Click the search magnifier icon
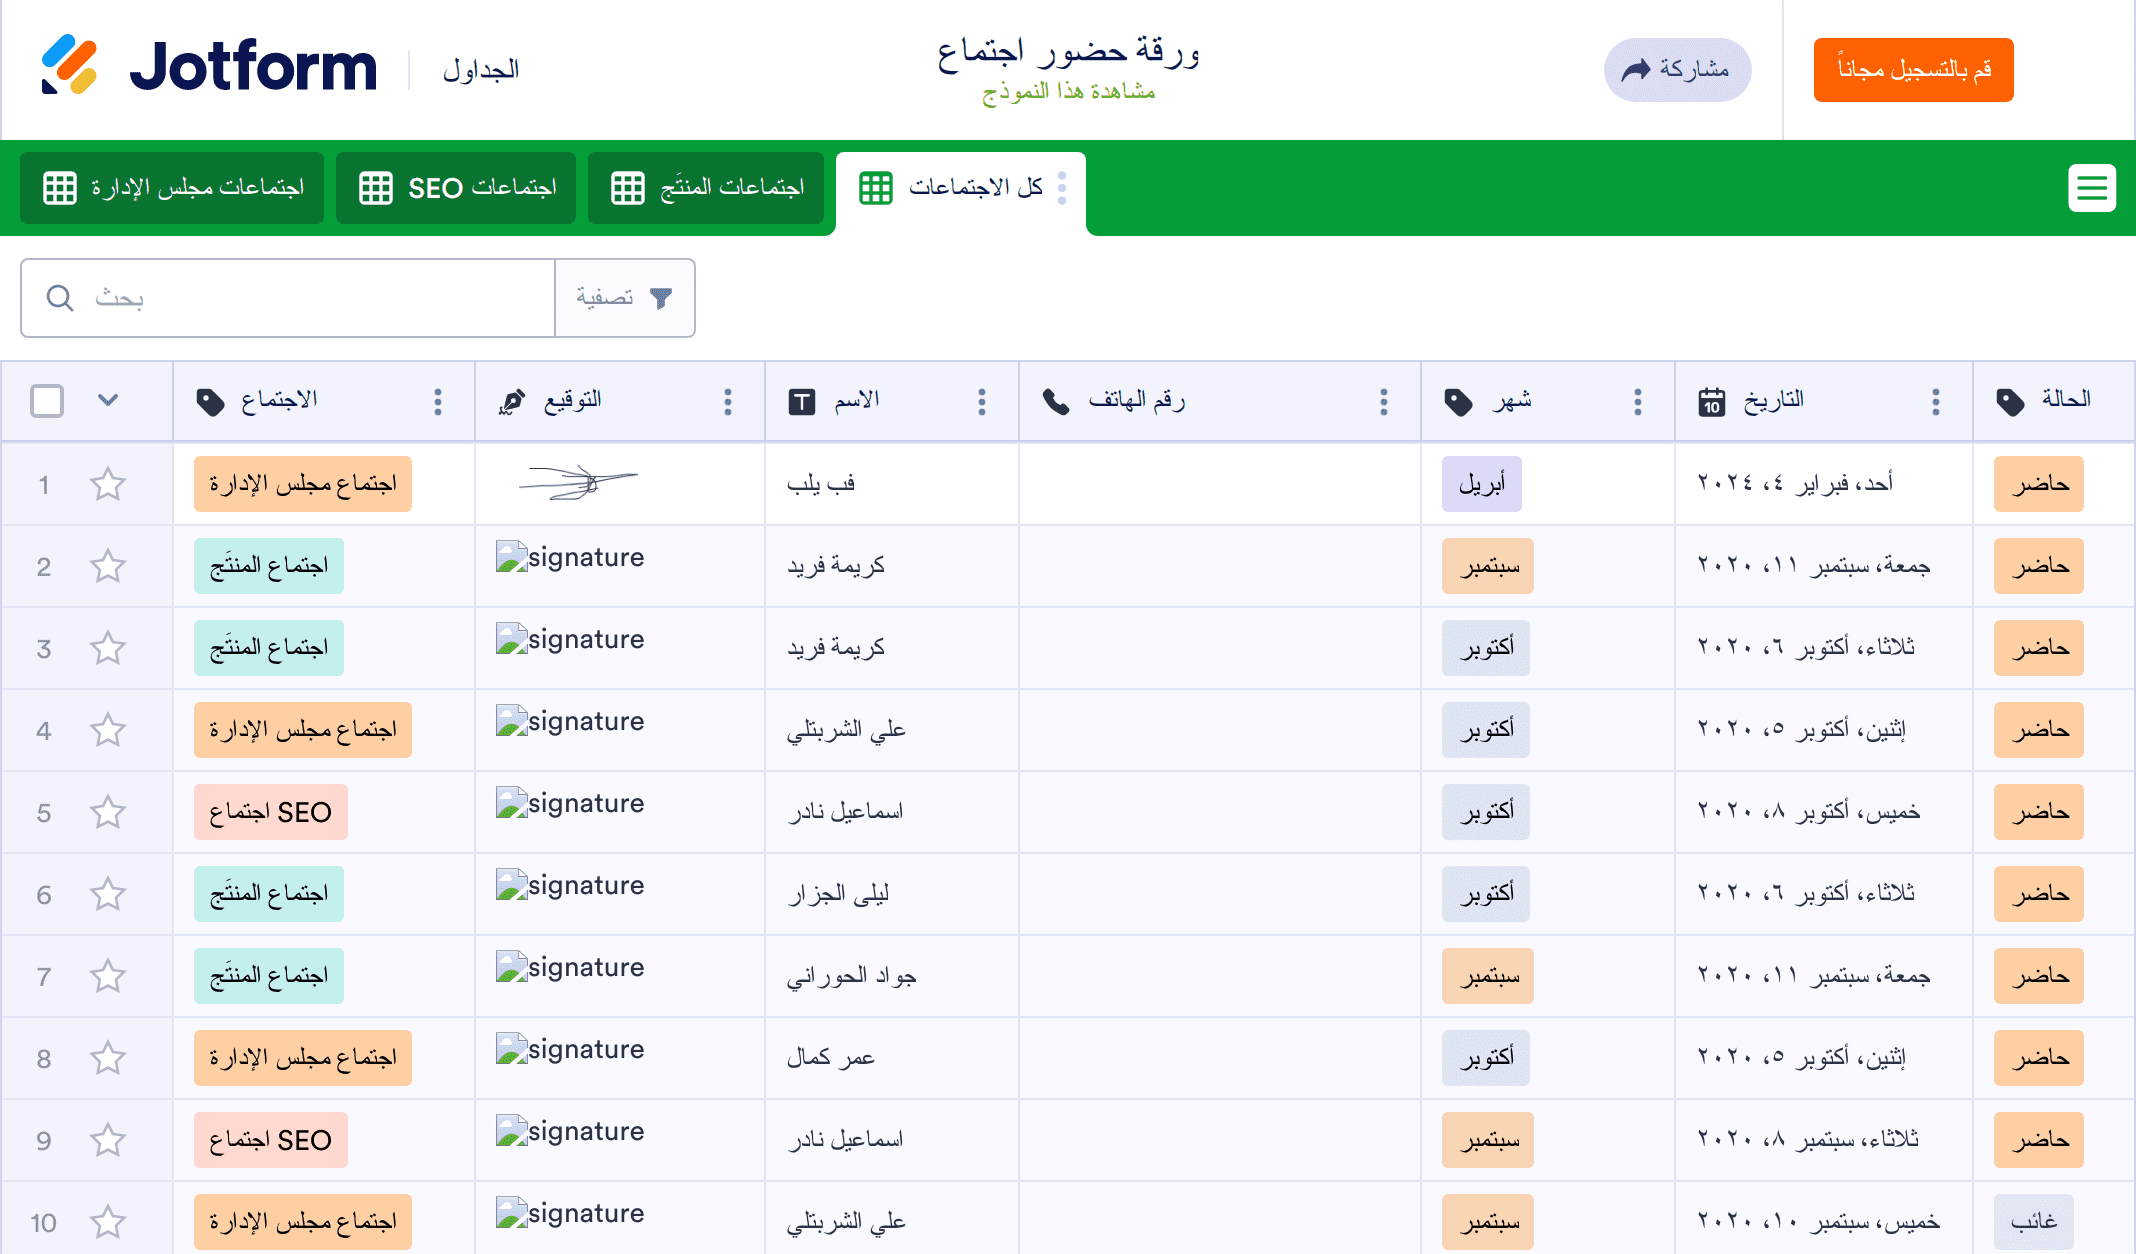Viewport: 2136px width, 1254px height. point(60,298)
